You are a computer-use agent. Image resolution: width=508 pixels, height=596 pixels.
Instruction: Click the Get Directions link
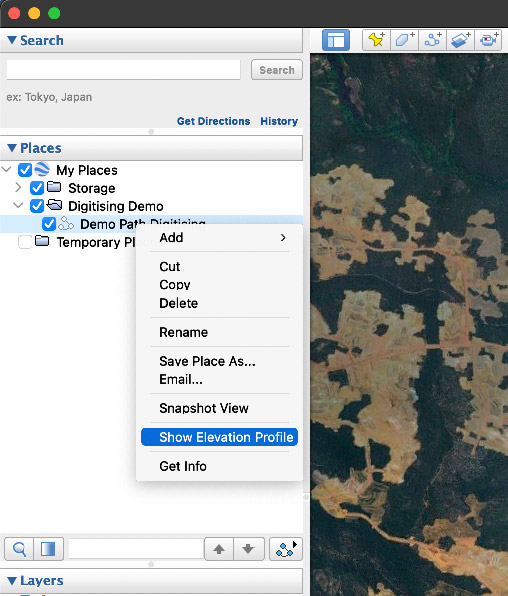tap(213, 121)
